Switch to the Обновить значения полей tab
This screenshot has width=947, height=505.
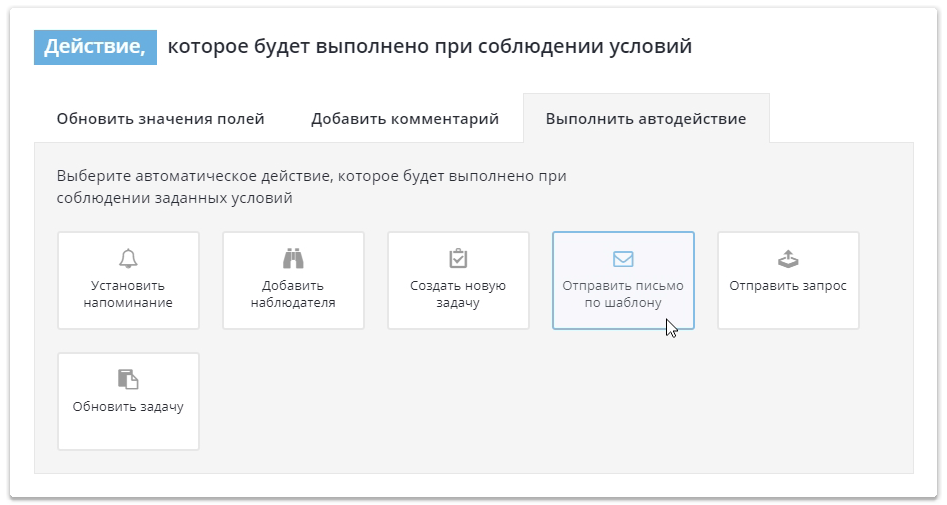(160, 119)
